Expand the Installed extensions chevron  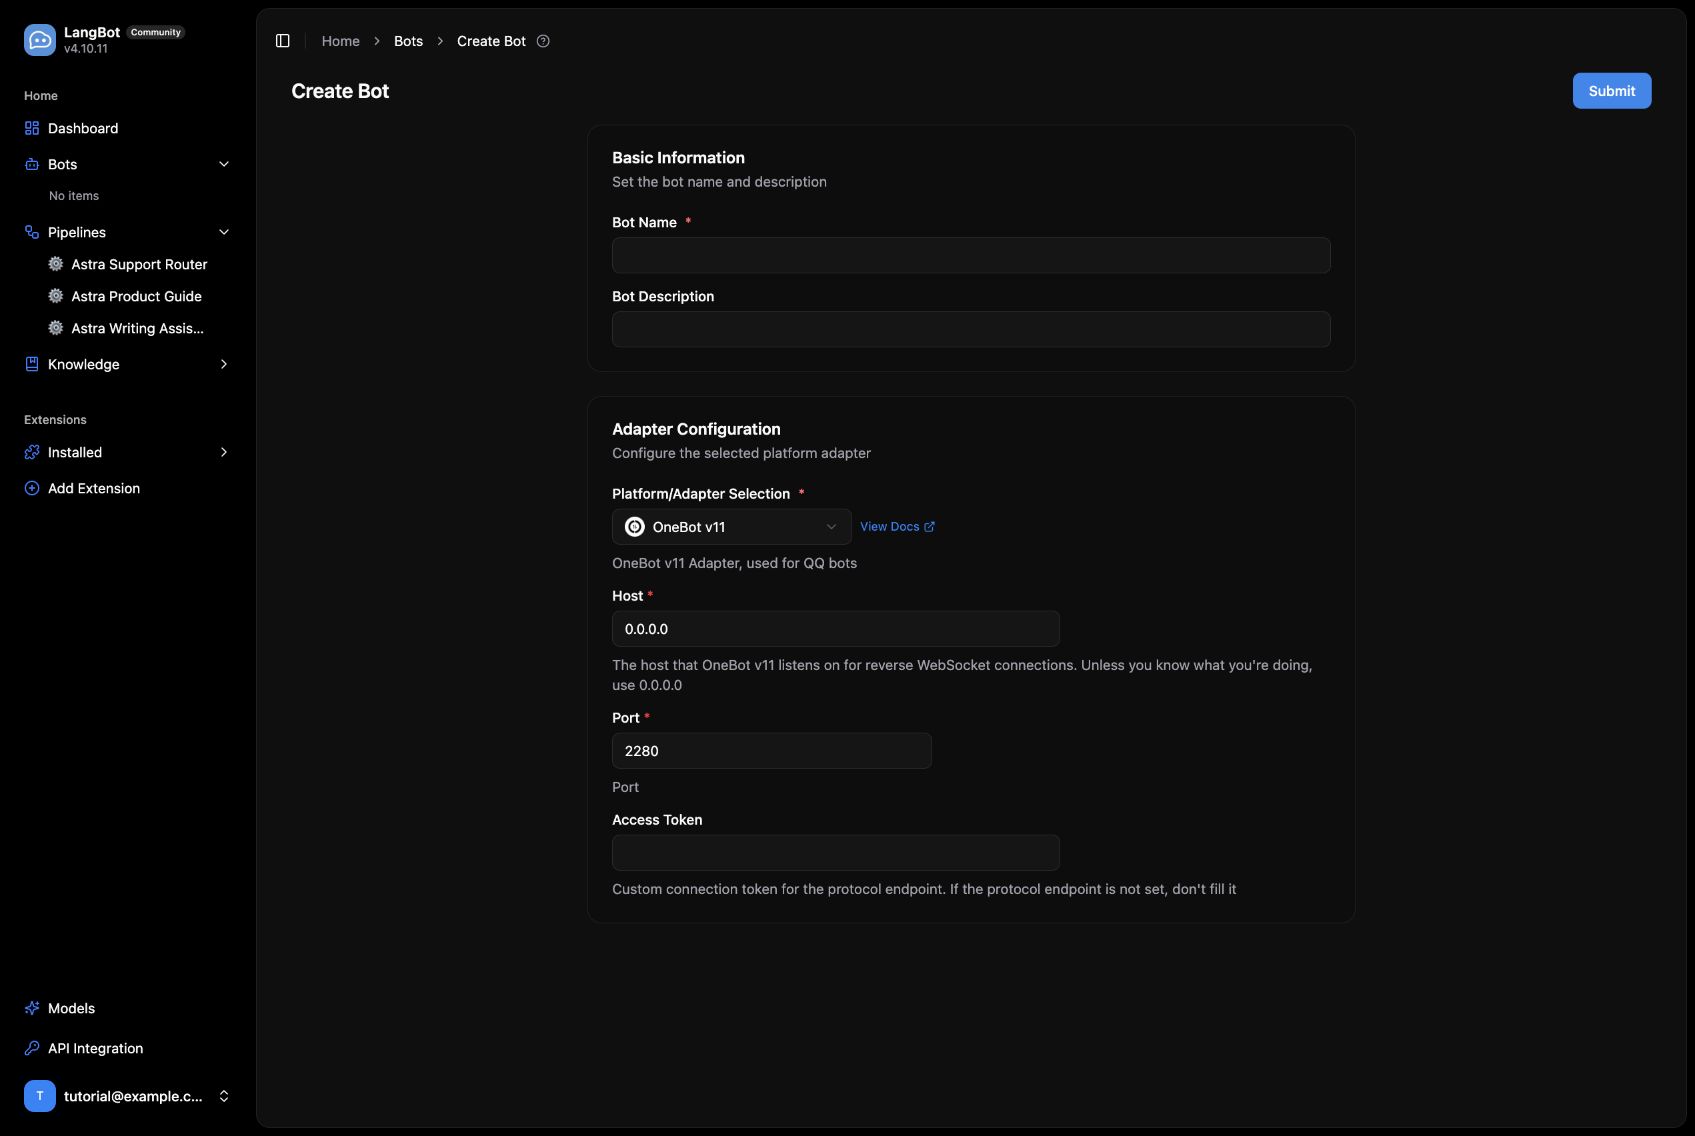(224, 452)
